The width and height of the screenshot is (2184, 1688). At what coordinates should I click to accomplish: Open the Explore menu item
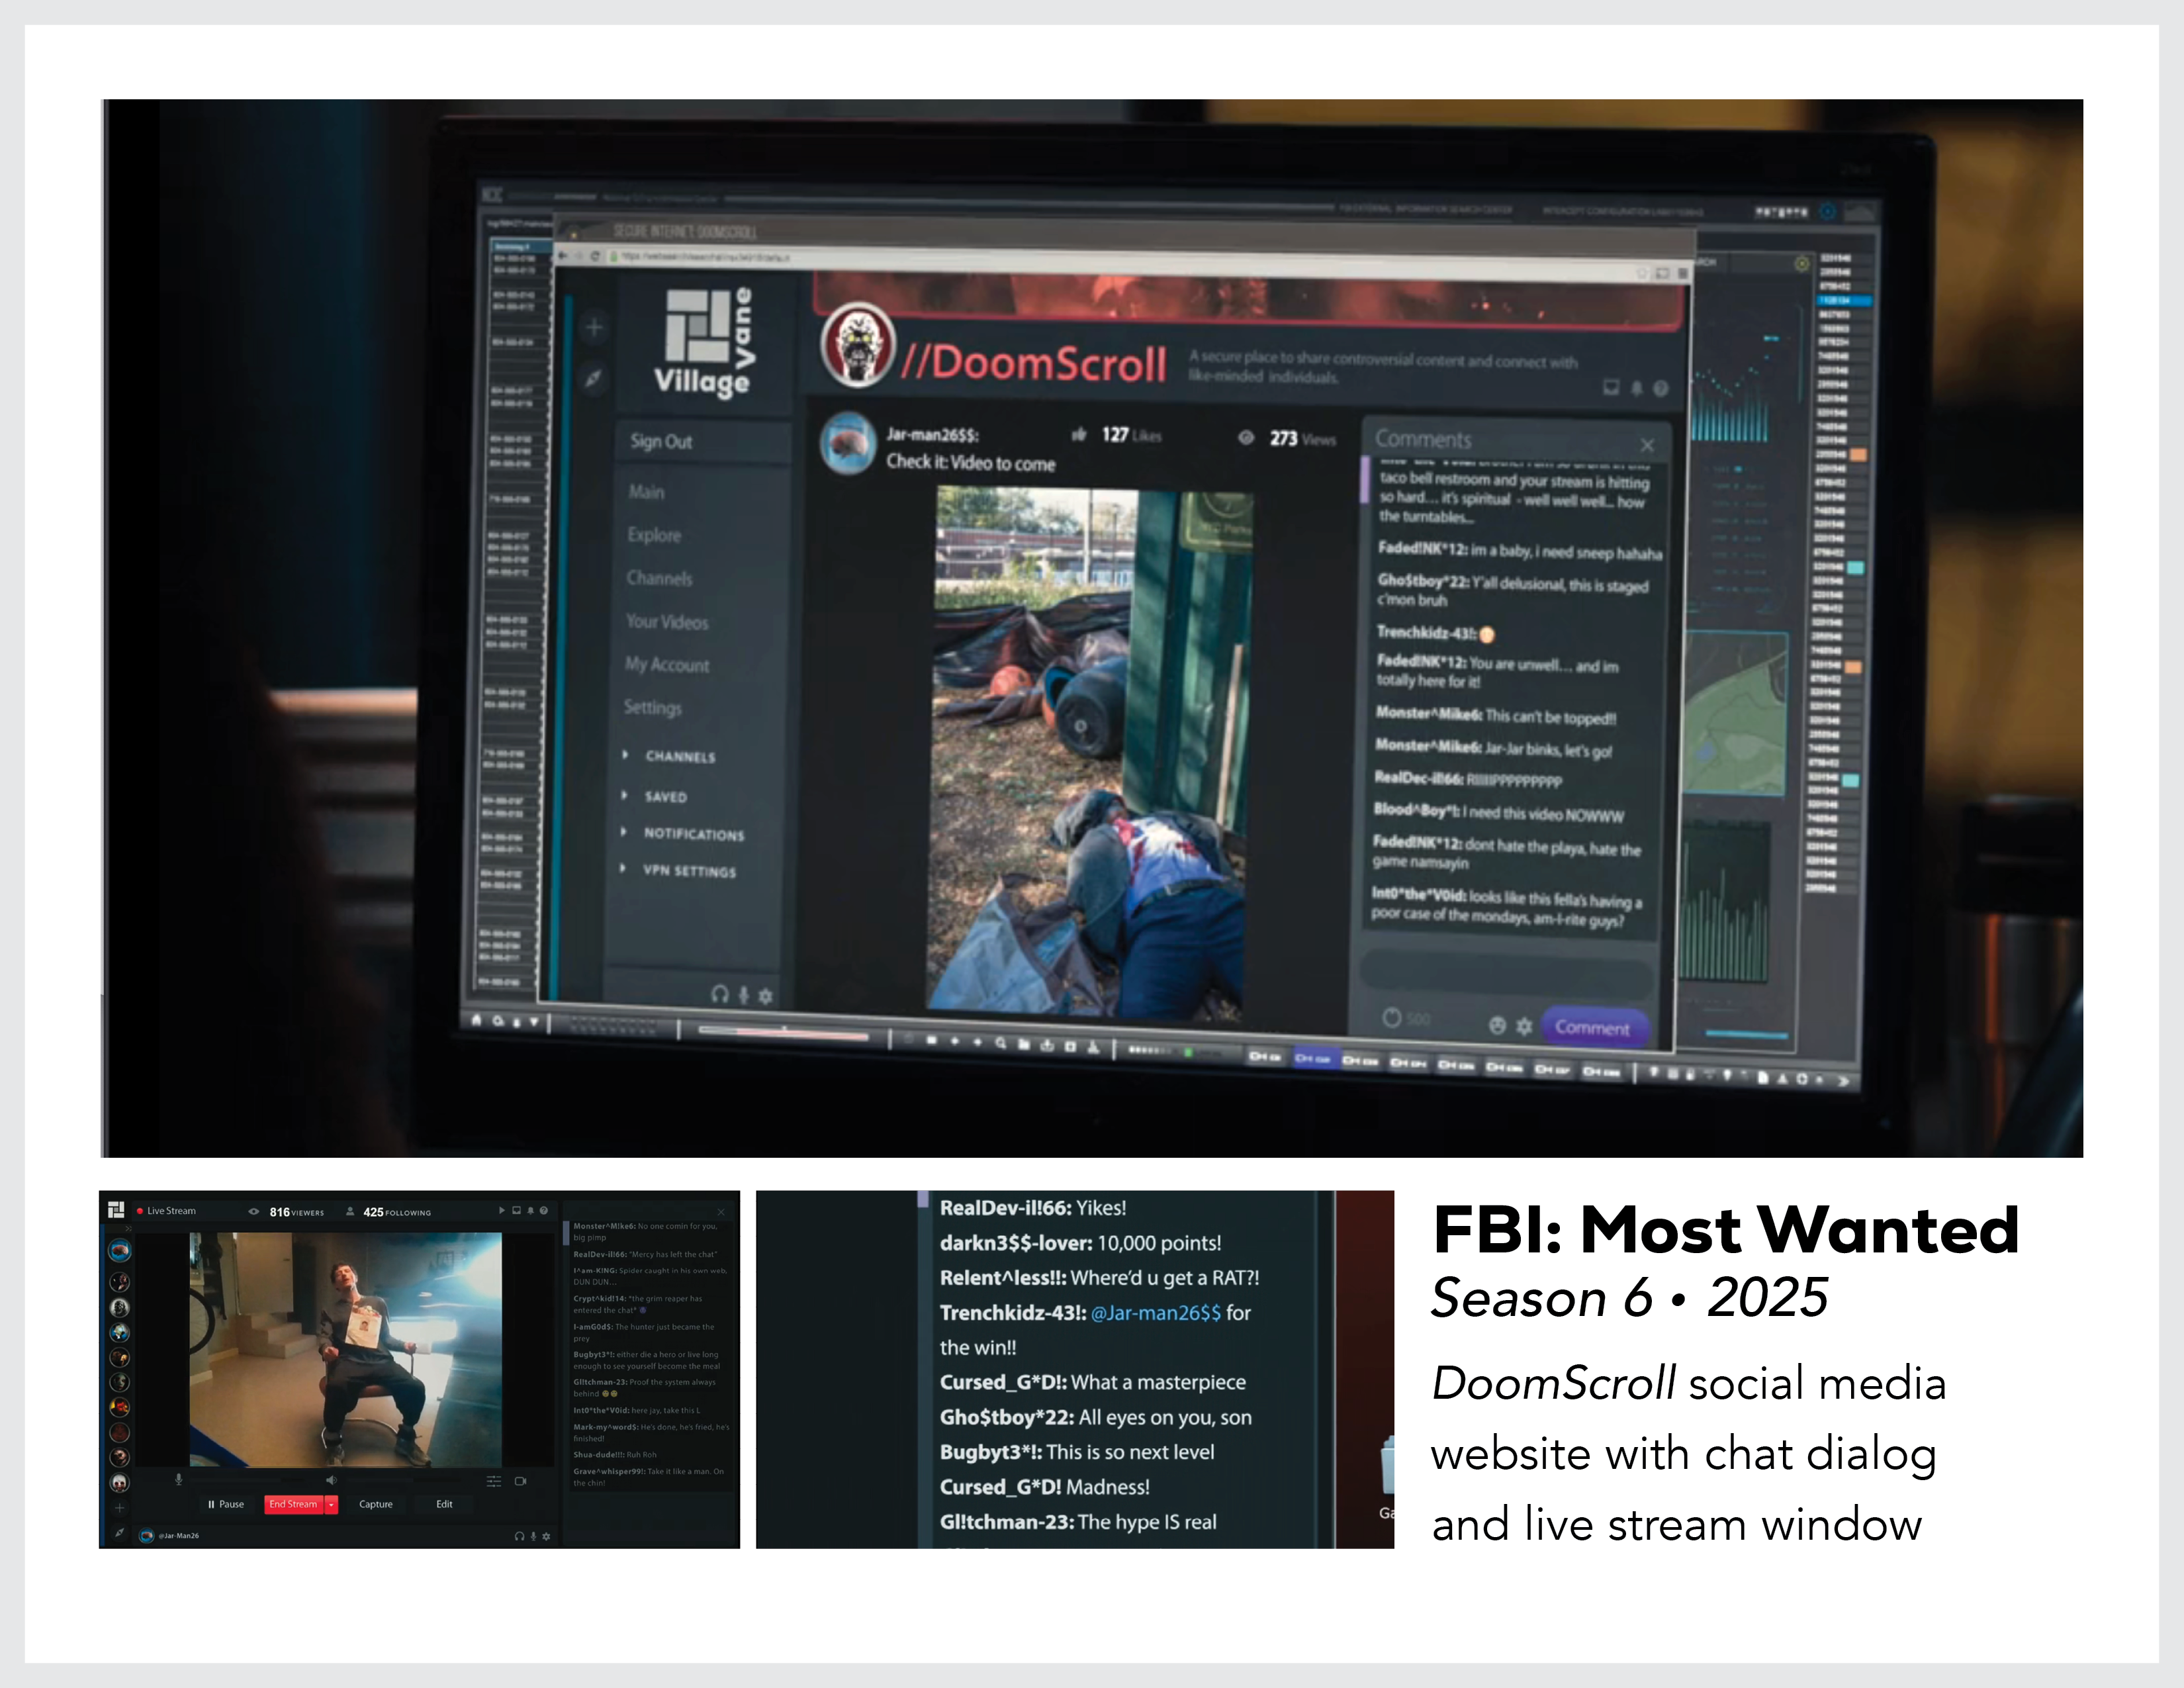(654, 536)
